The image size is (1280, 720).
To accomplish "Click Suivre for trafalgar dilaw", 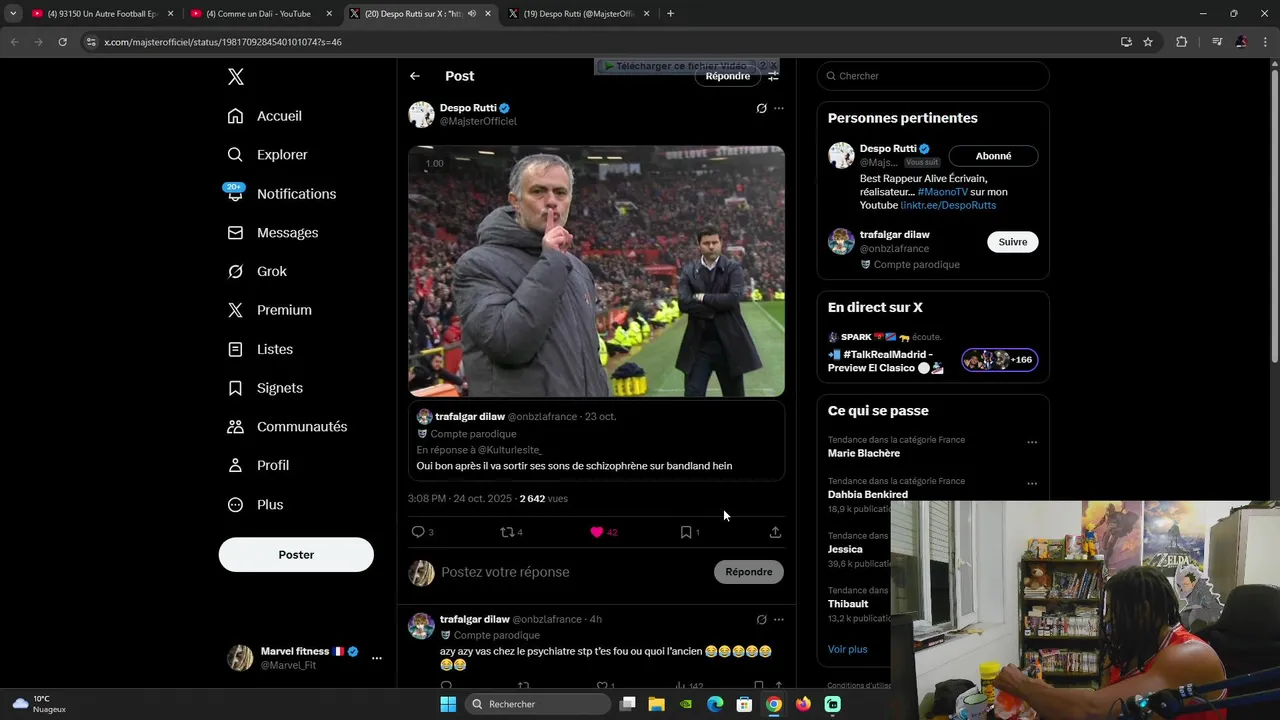I will 1013,242.
